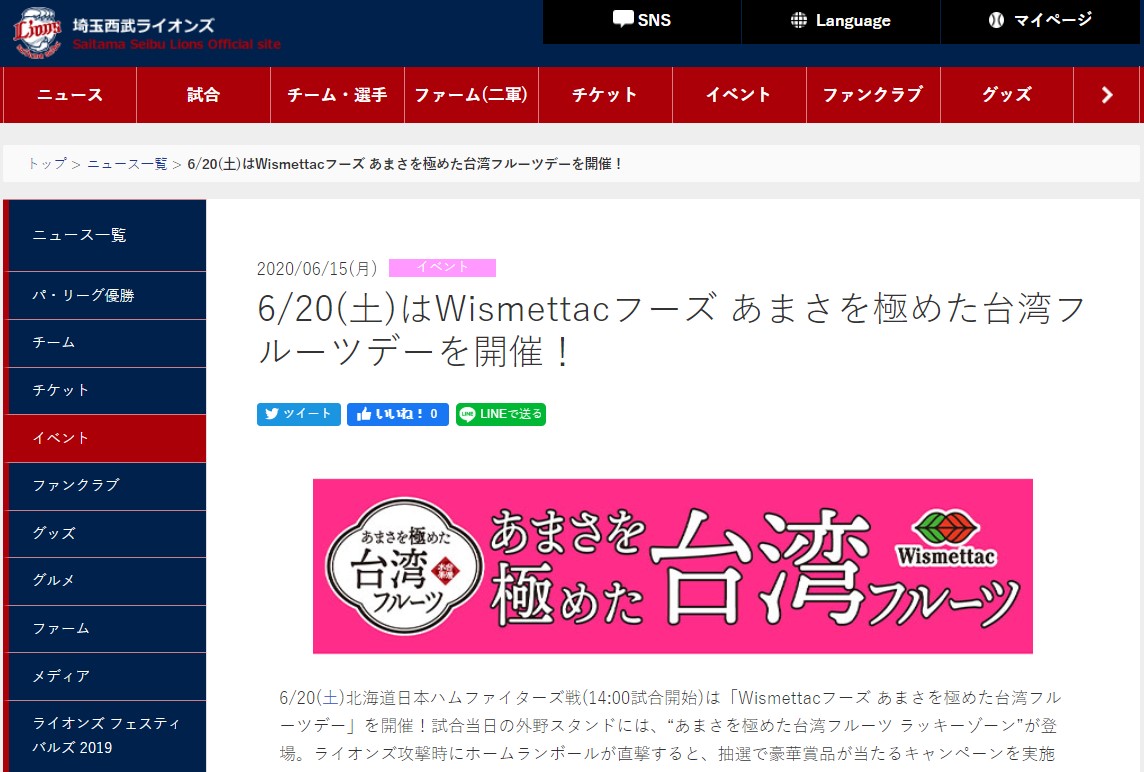The width and height of the screenshot is (1144, 772).
Task: Select ライオンズ フェスティバルズ 2019 in sidebar
Action: (x=105, y=736)
